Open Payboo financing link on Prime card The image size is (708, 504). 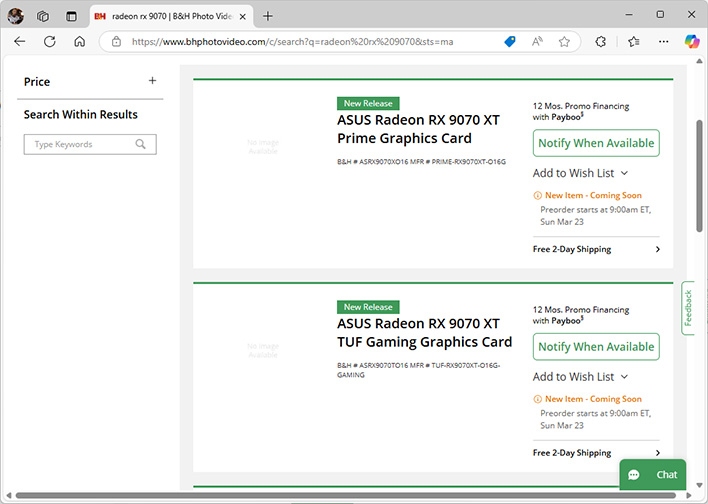click(566, 117)
